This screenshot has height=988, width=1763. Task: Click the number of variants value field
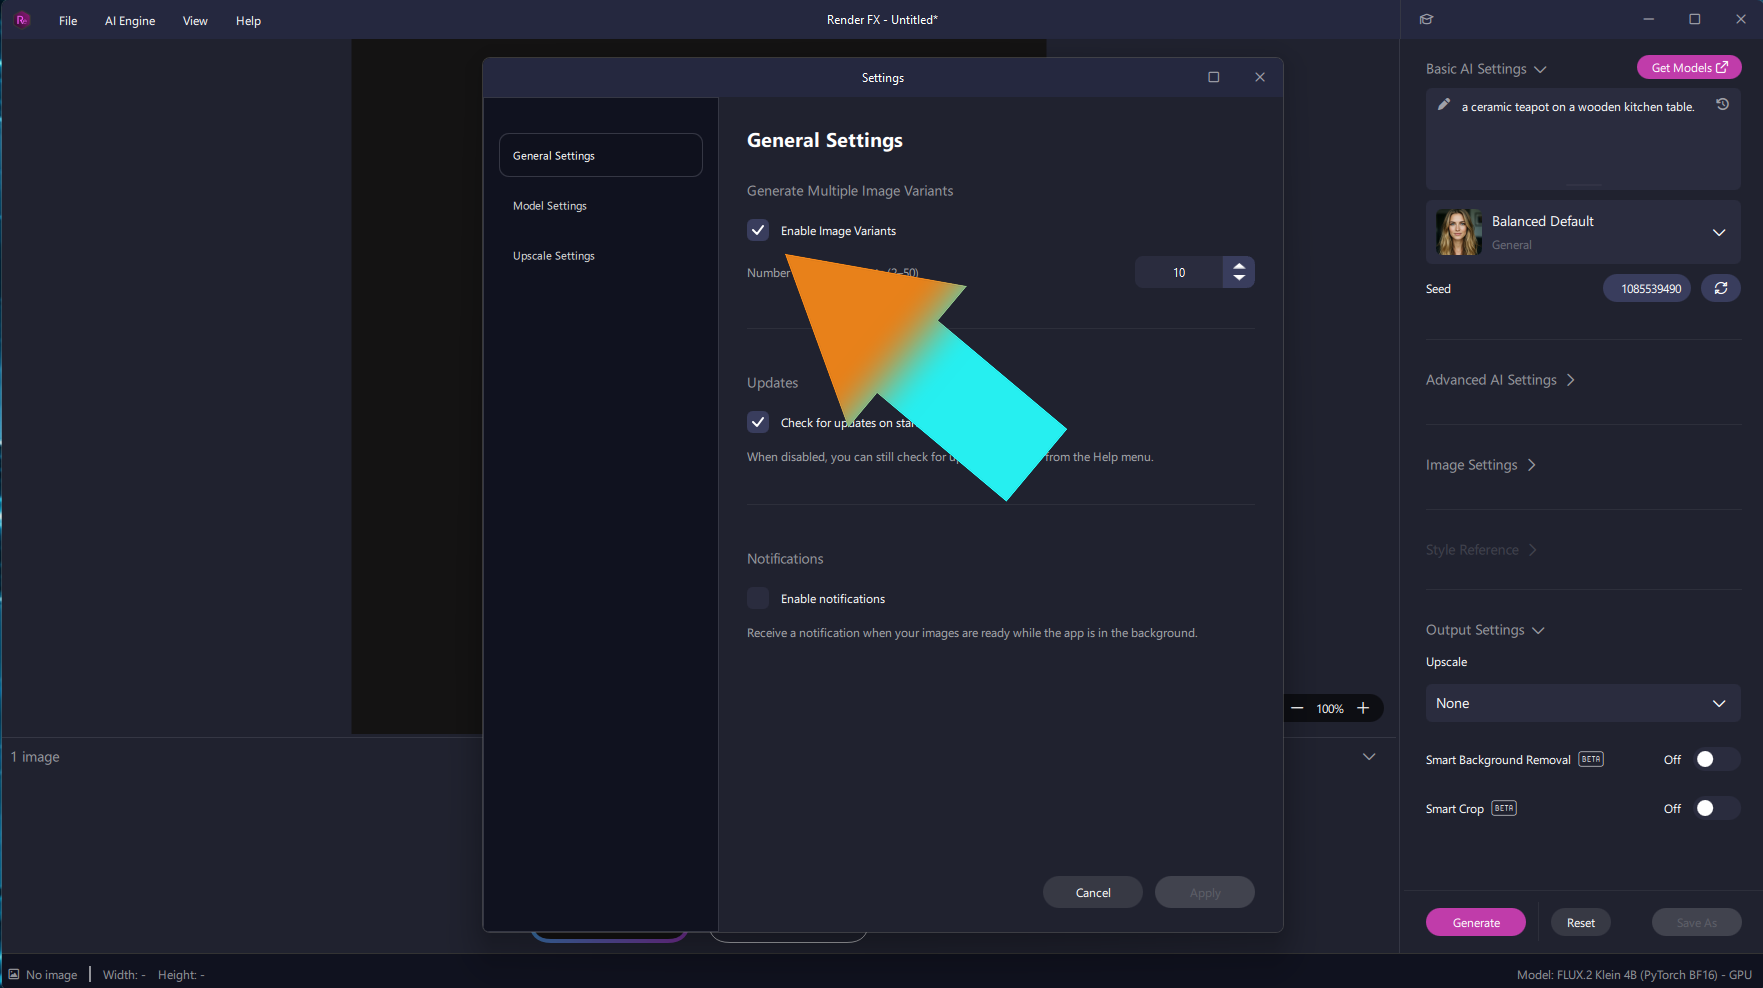click(1179, 272)
